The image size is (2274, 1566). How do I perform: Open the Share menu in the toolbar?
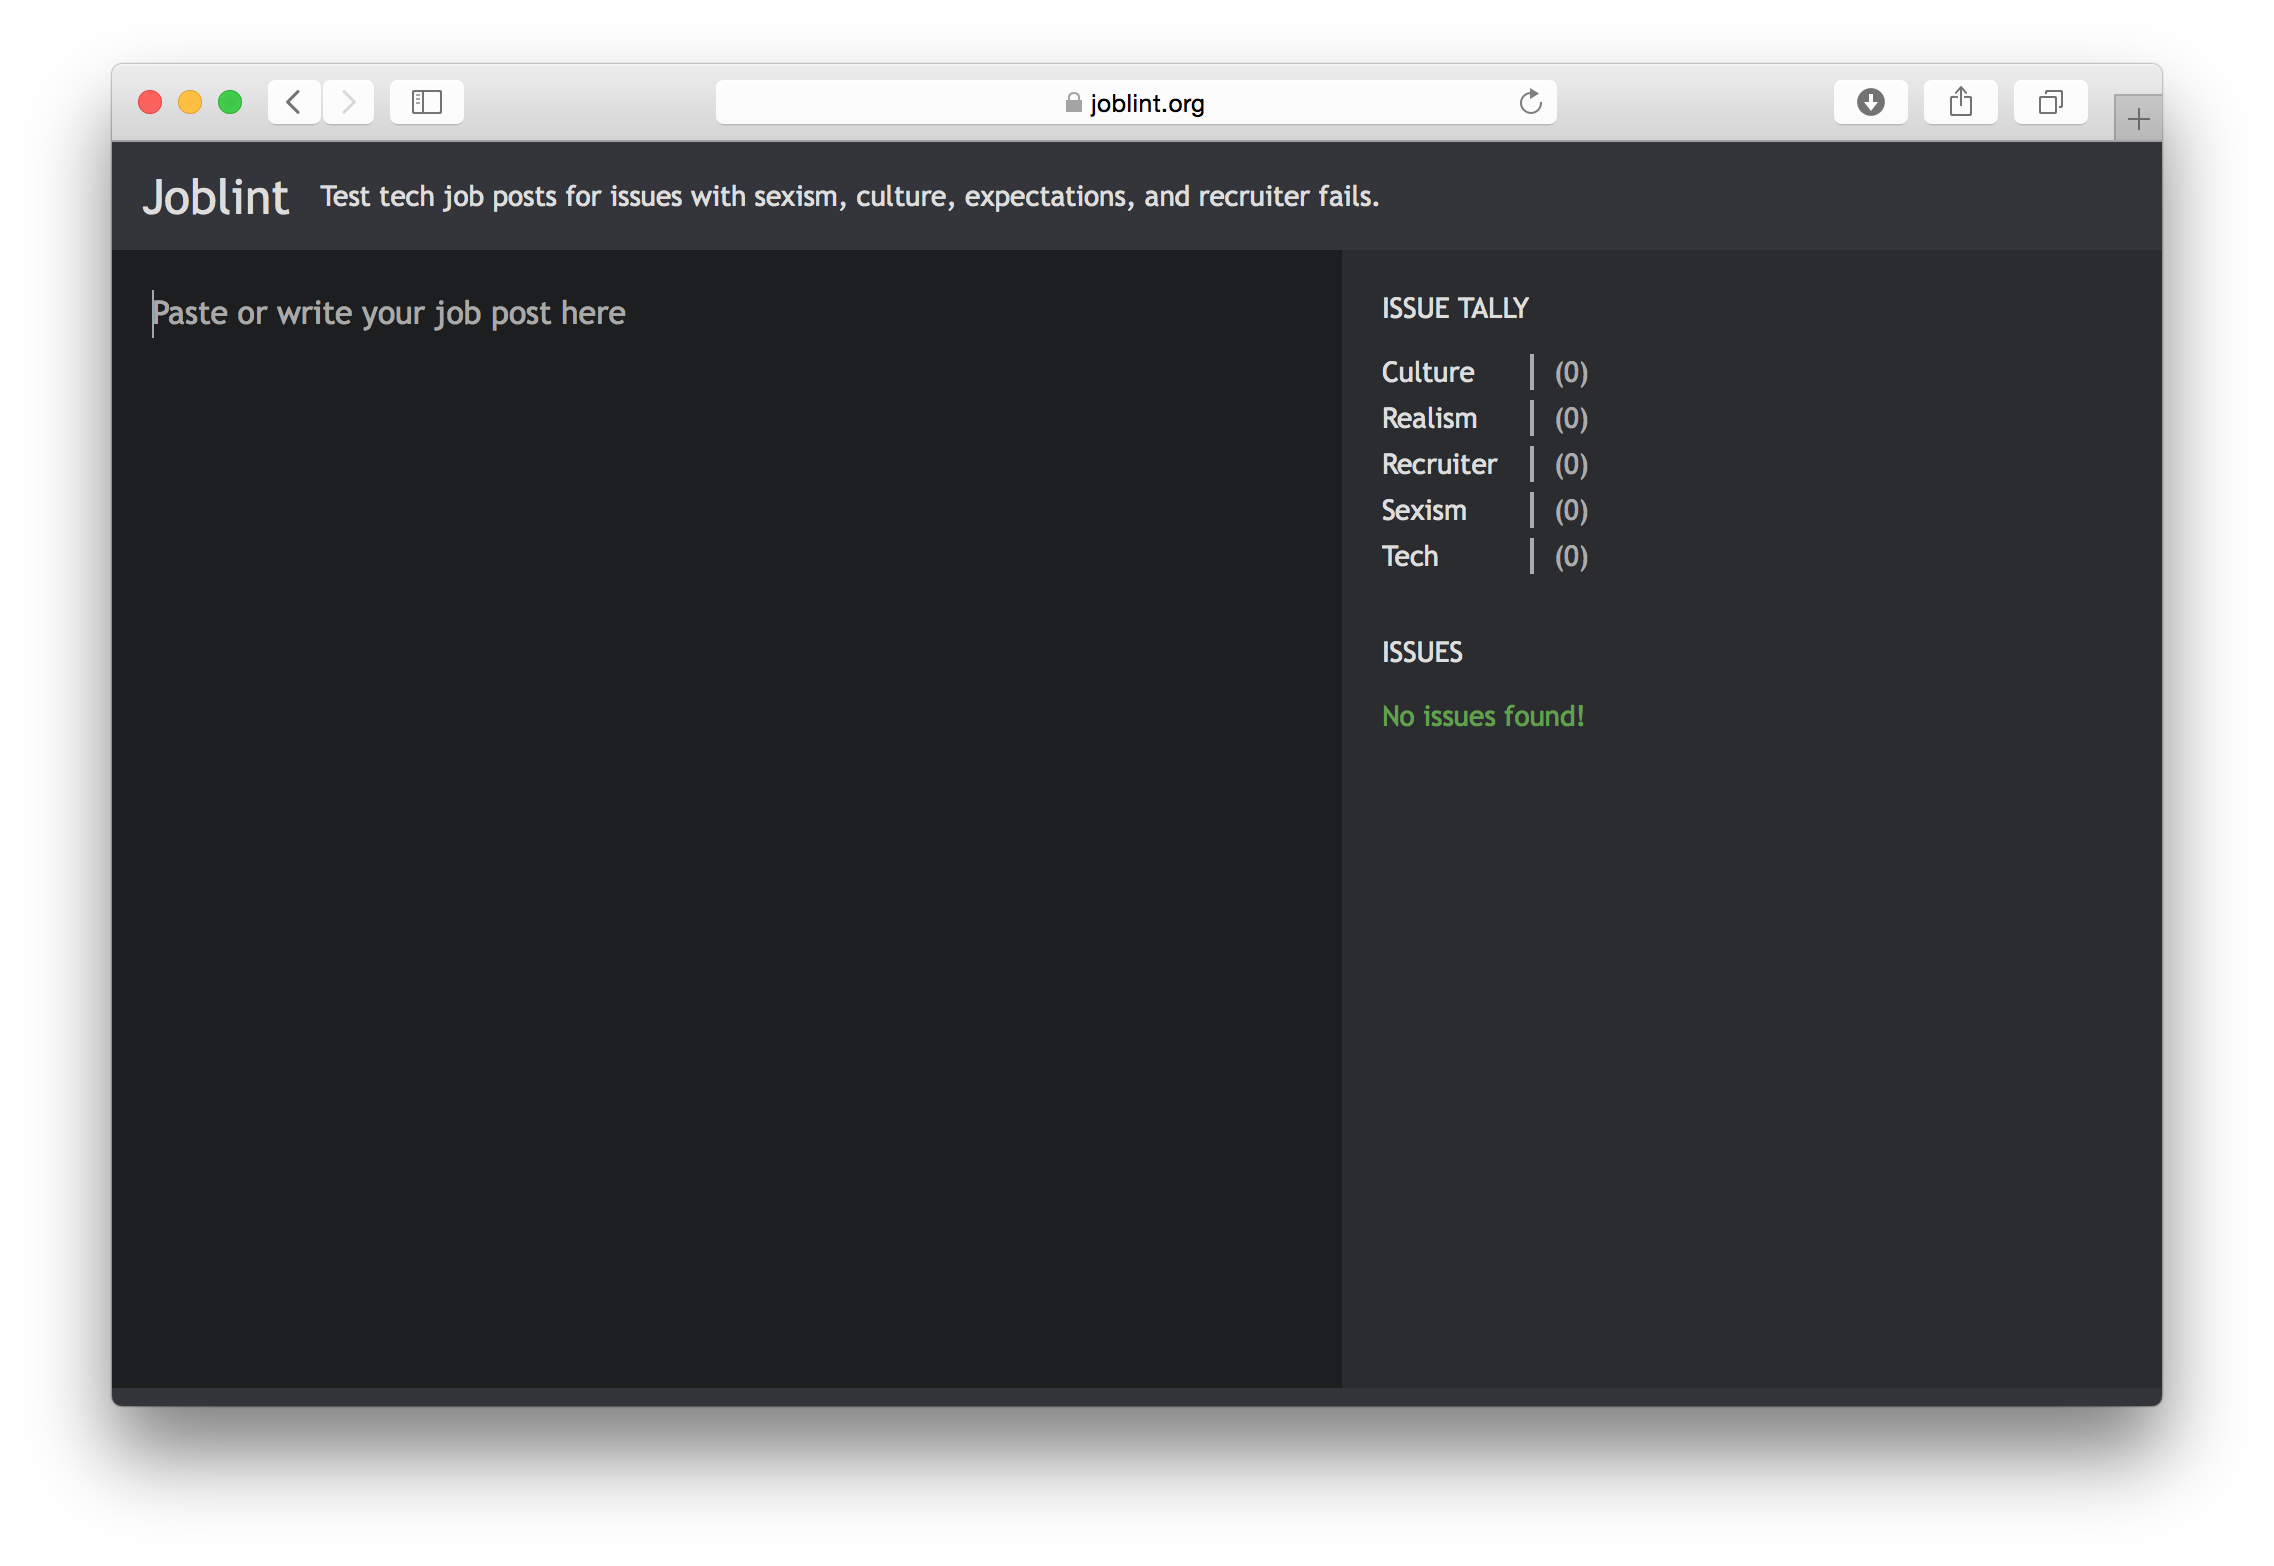(1961, 102)
